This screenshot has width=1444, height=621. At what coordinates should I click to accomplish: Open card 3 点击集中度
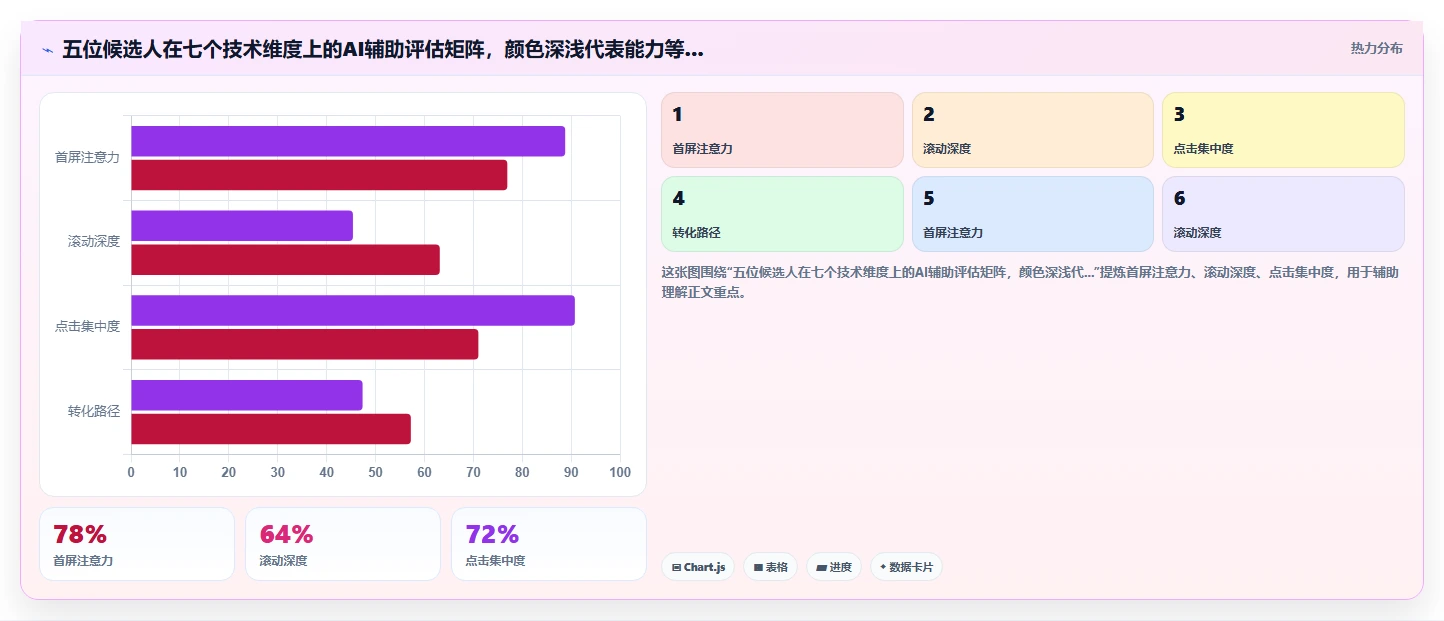coord(1283,130)
